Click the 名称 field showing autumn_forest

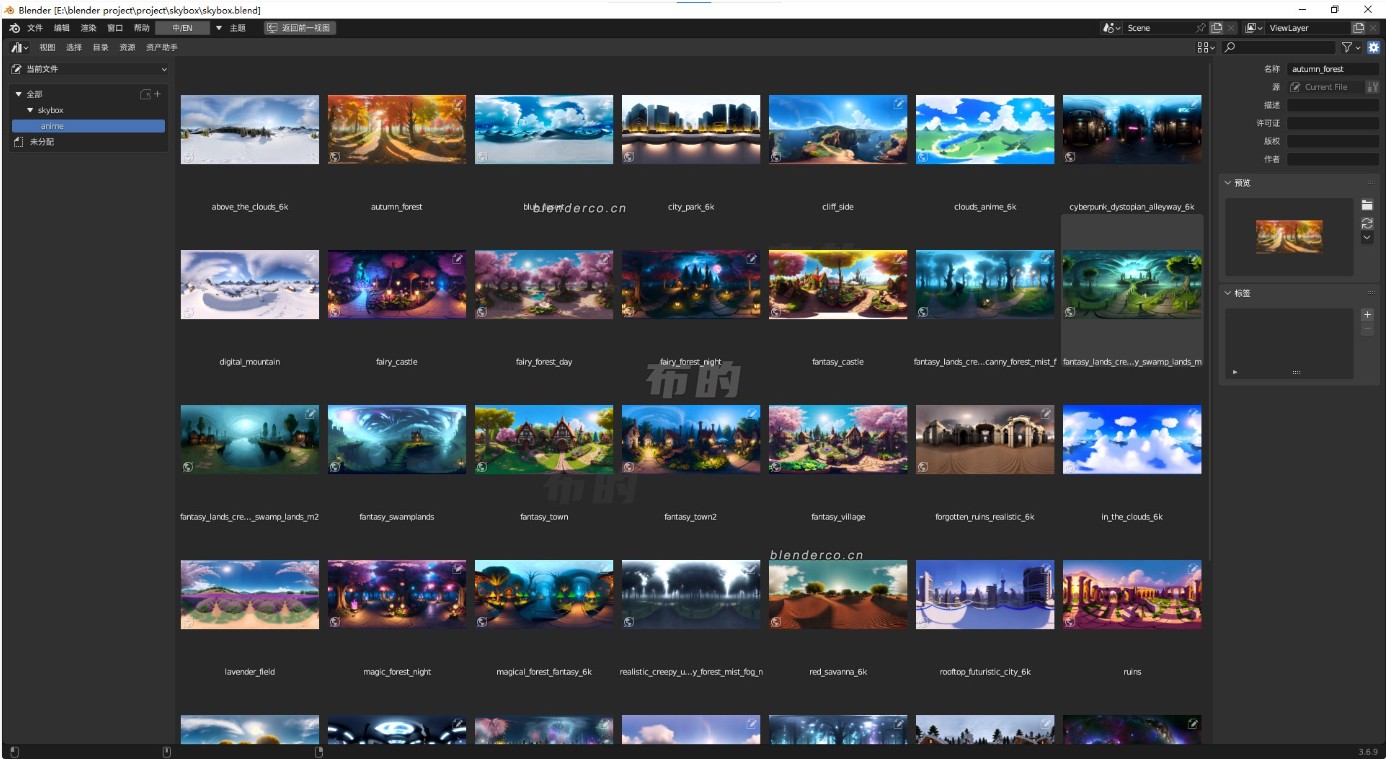tap(1333, 69)
